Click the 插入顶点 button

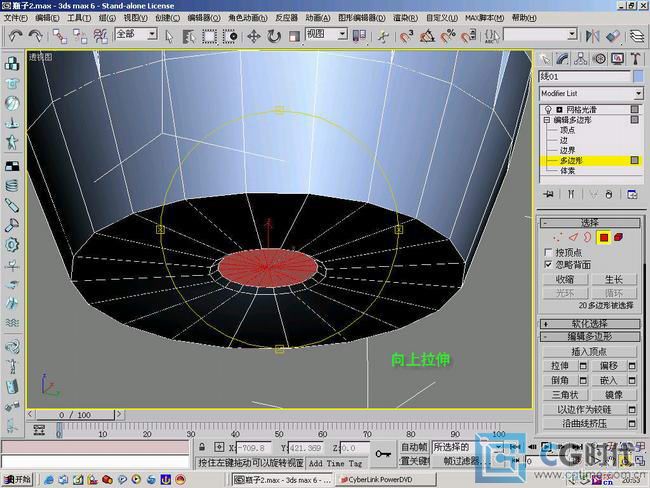589,352
